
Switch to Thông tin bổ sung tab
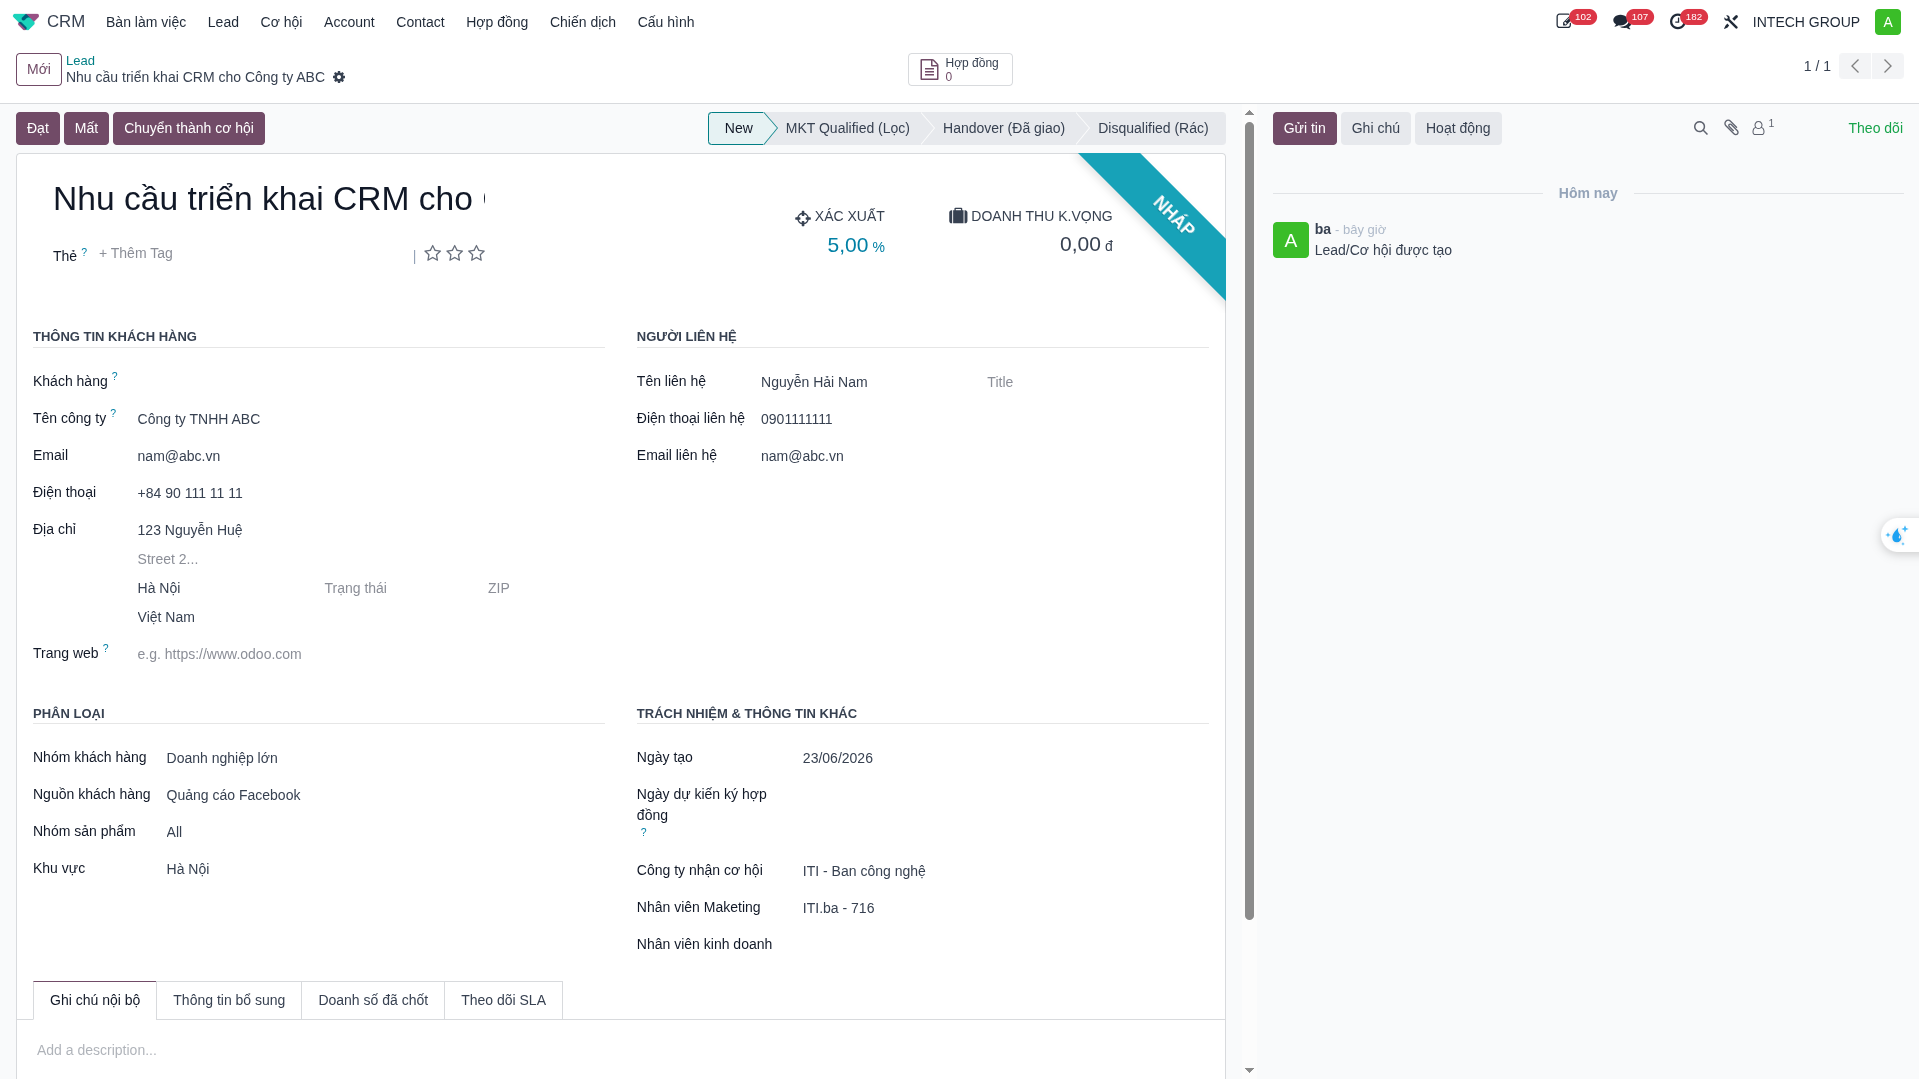click(229, 1000)
